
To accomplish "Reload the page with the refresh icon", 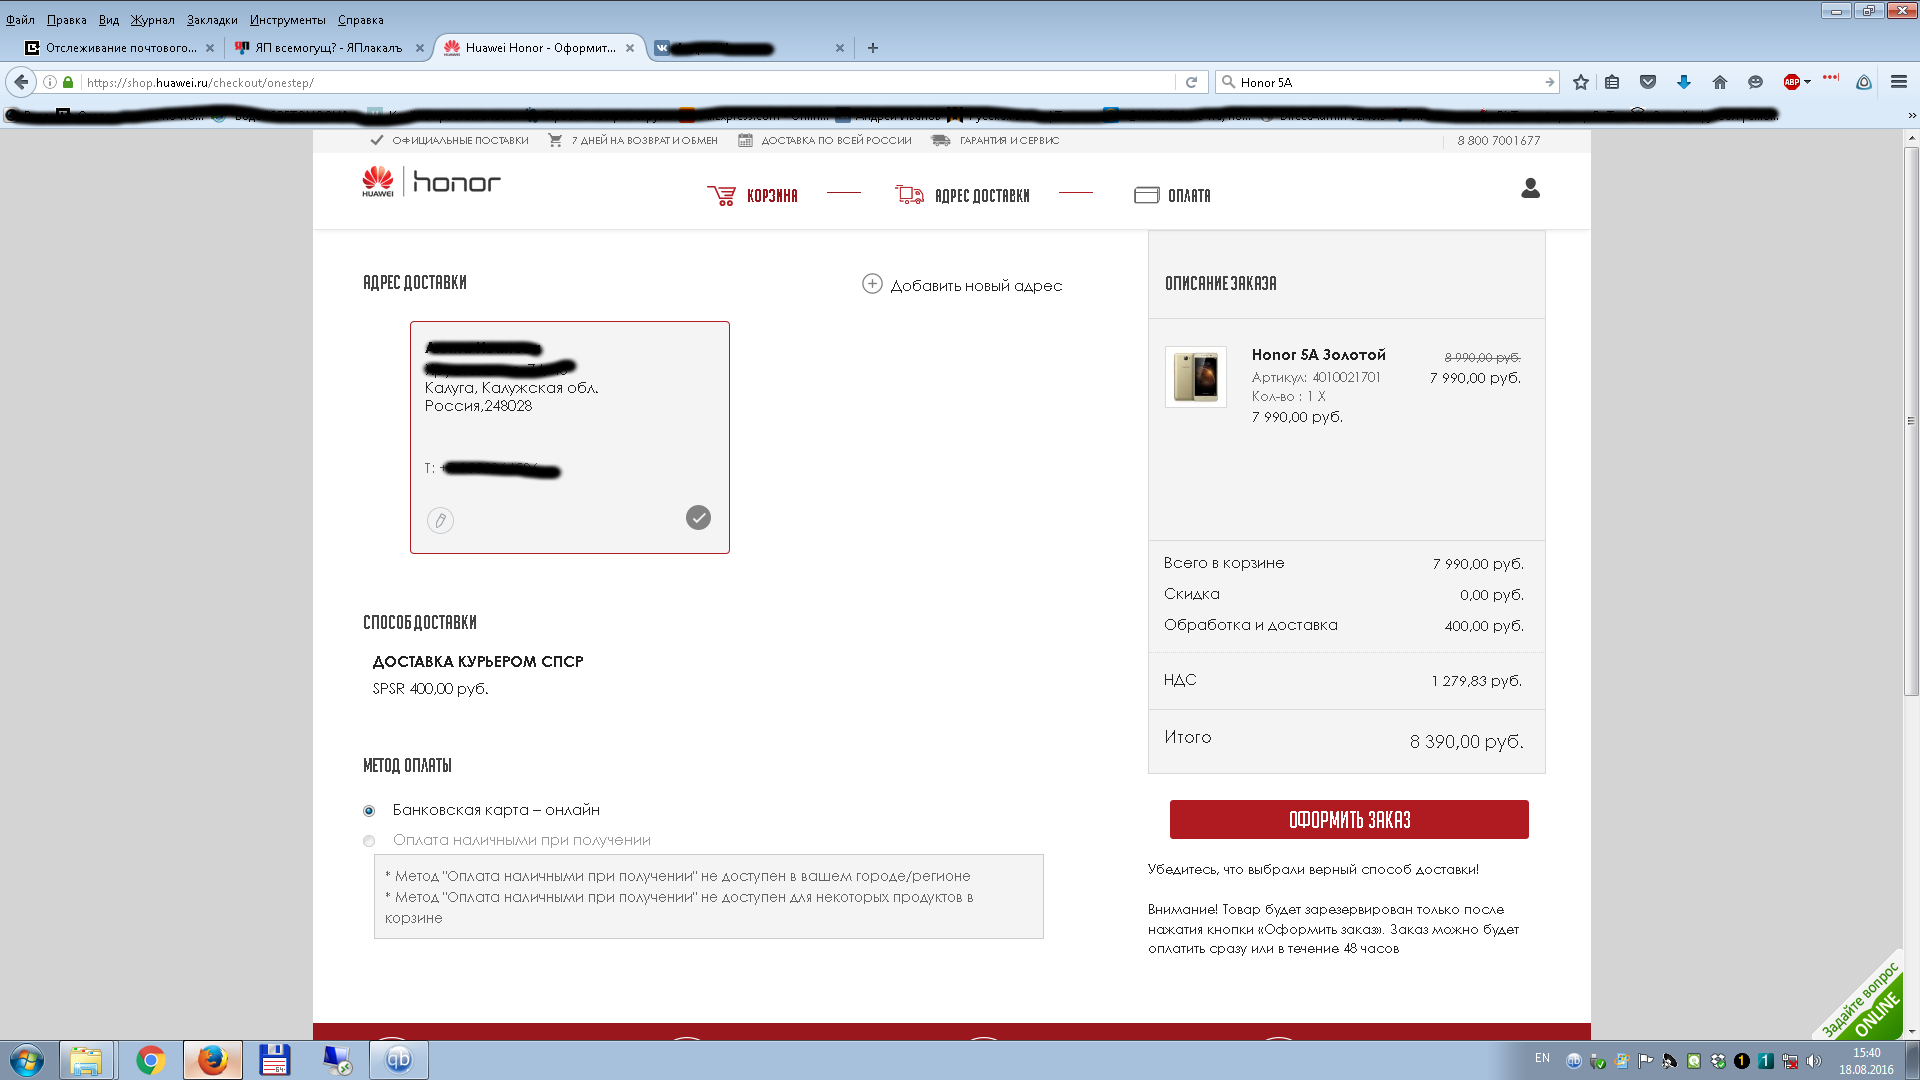I will (x=1191, y=82).
